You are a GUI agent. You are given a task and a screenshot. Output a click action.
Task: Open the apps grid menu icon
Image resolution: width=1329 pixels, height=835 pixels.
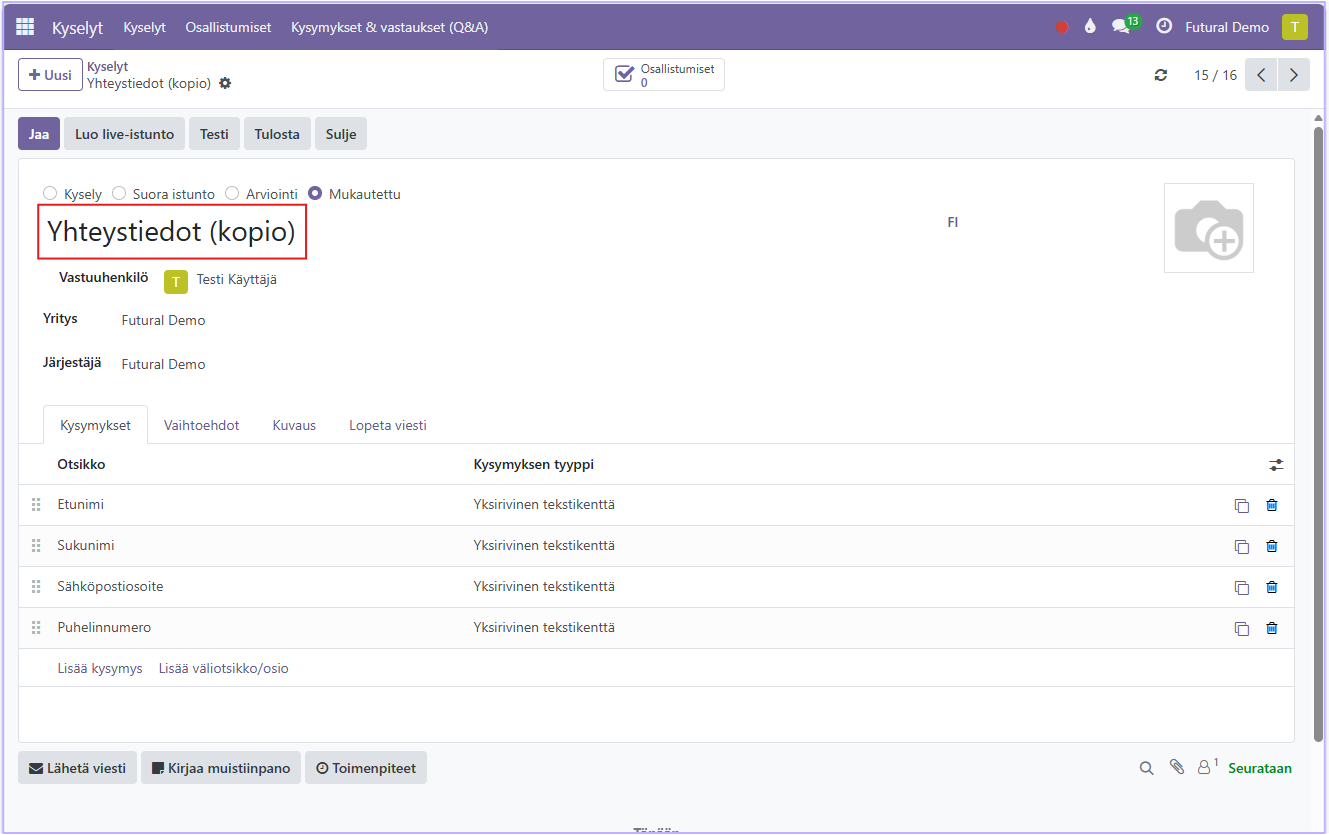tap(25, 27)
